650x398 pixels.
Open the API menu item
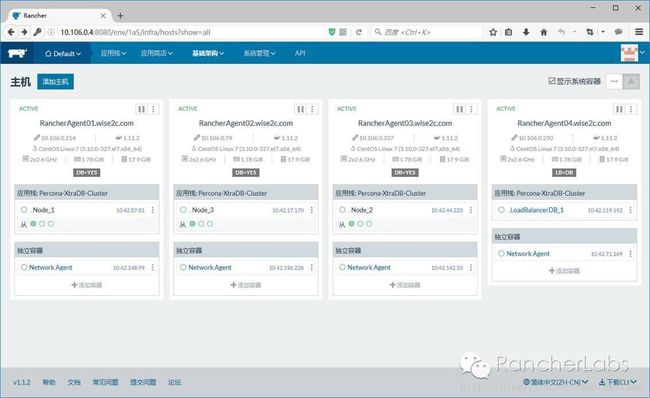300,53
